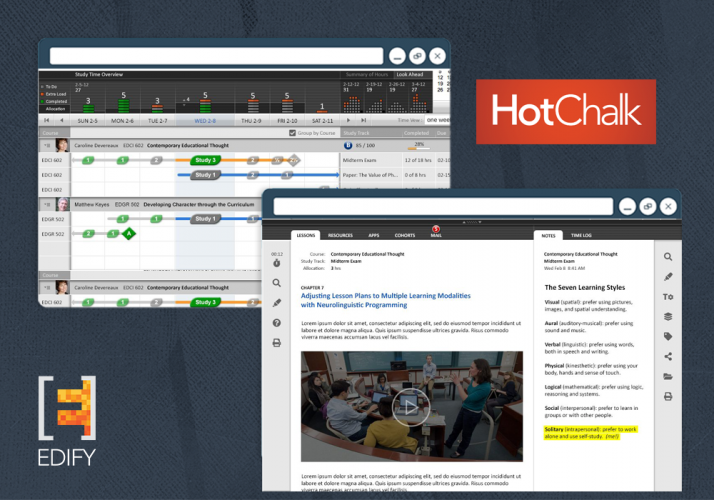
Task: Toggle the Completed legend item
Action: pos(54,101)
